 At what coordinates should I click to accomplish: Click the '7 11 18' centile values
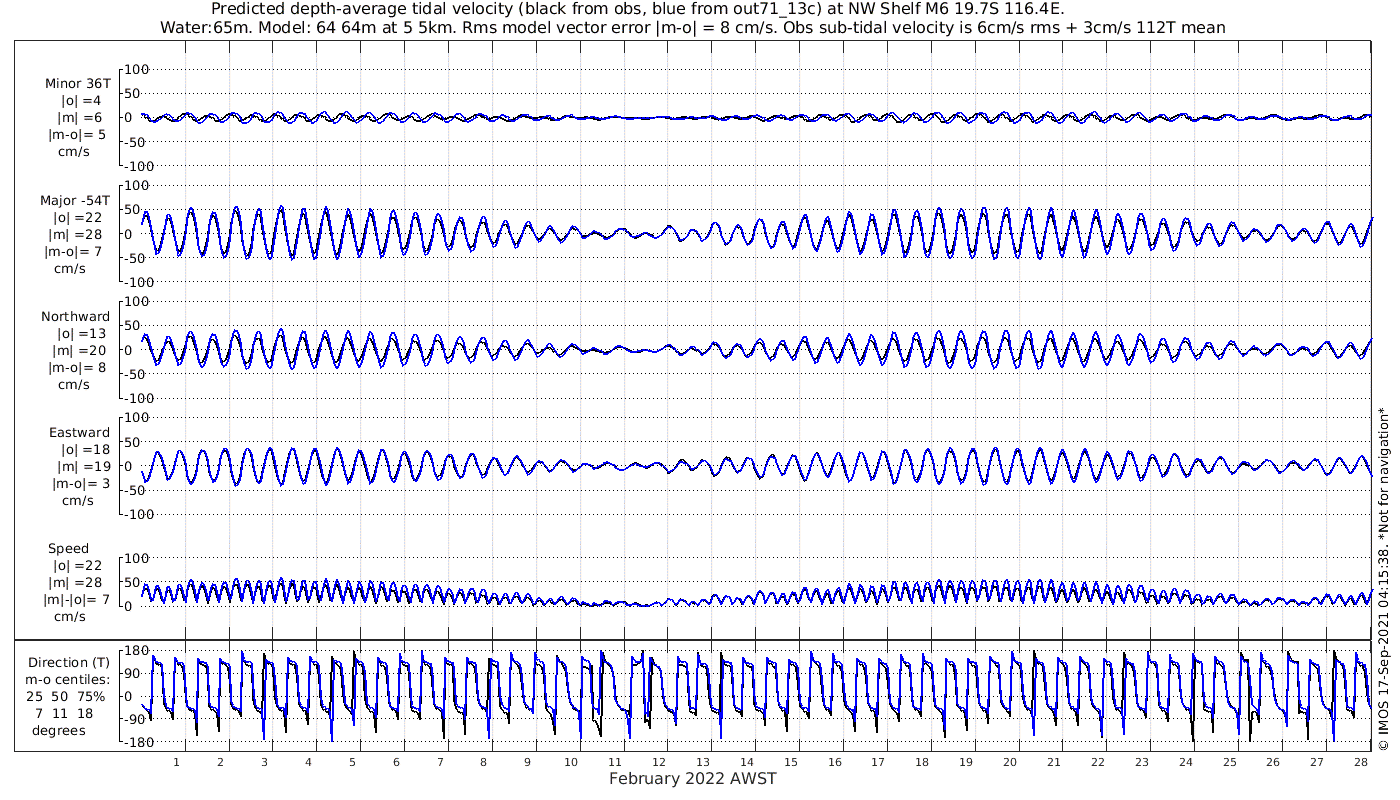63,713
